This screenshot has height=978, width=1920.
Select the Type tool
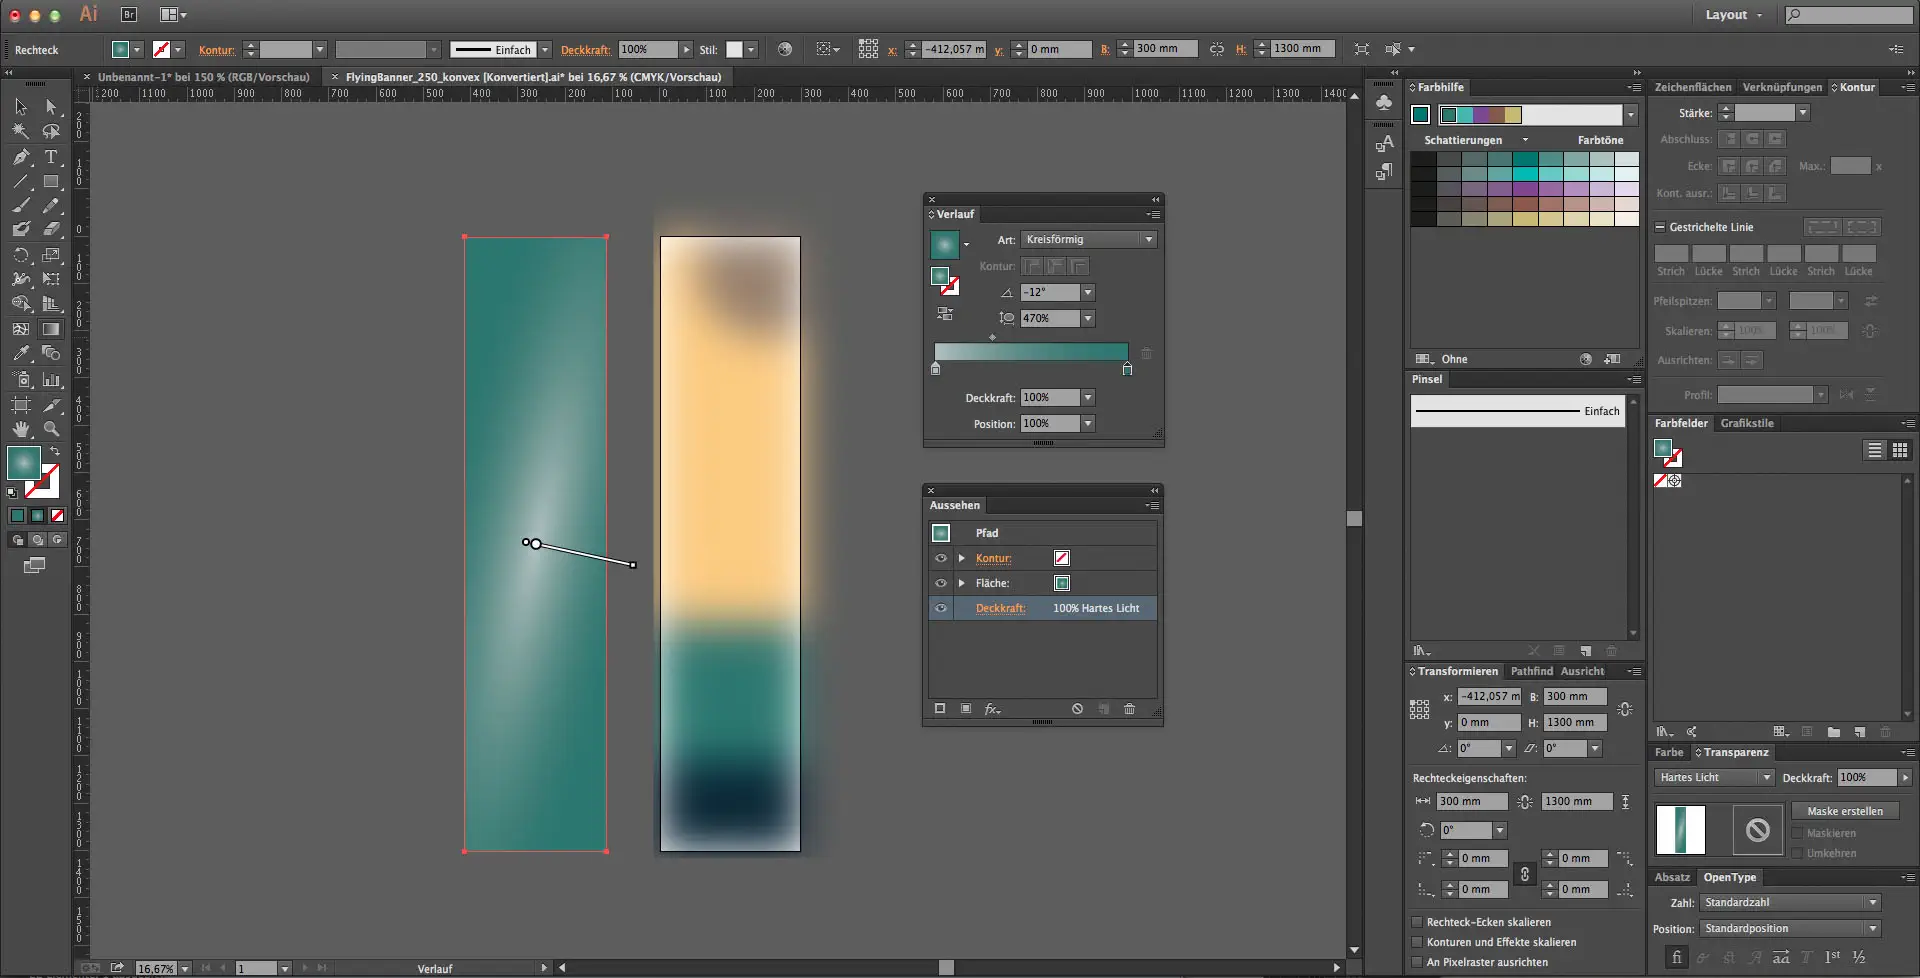(51, 157)
